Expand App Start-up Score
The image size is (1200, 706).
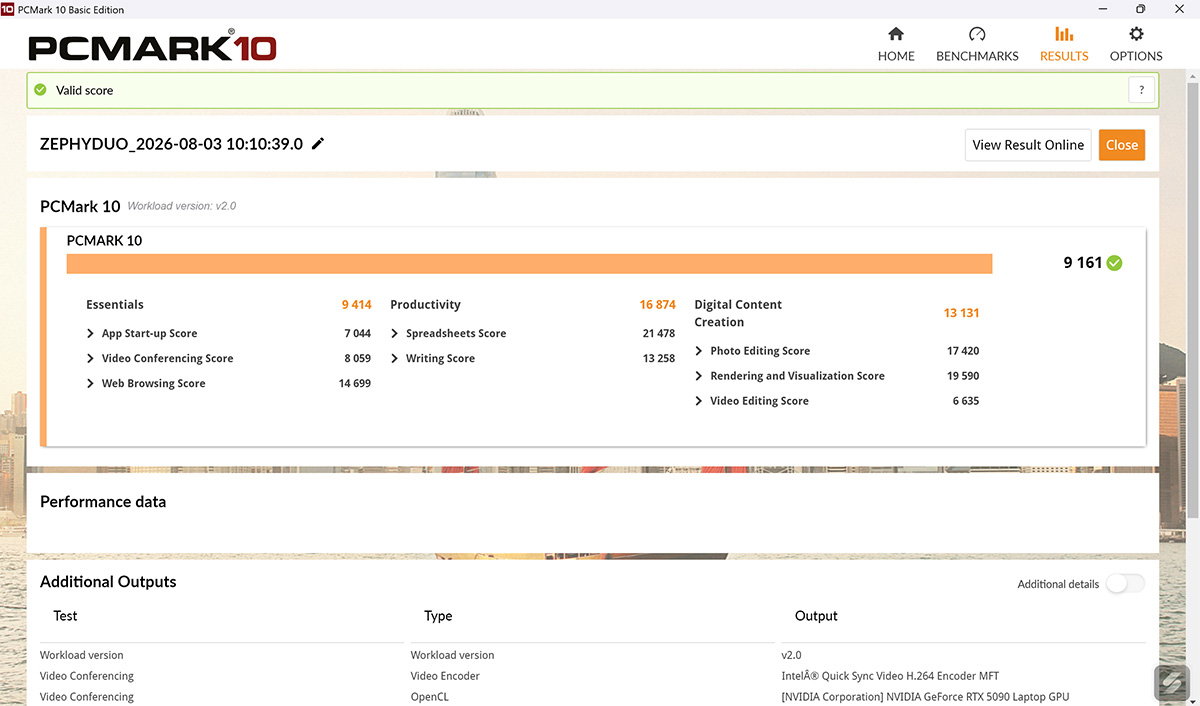pos(91,334)
